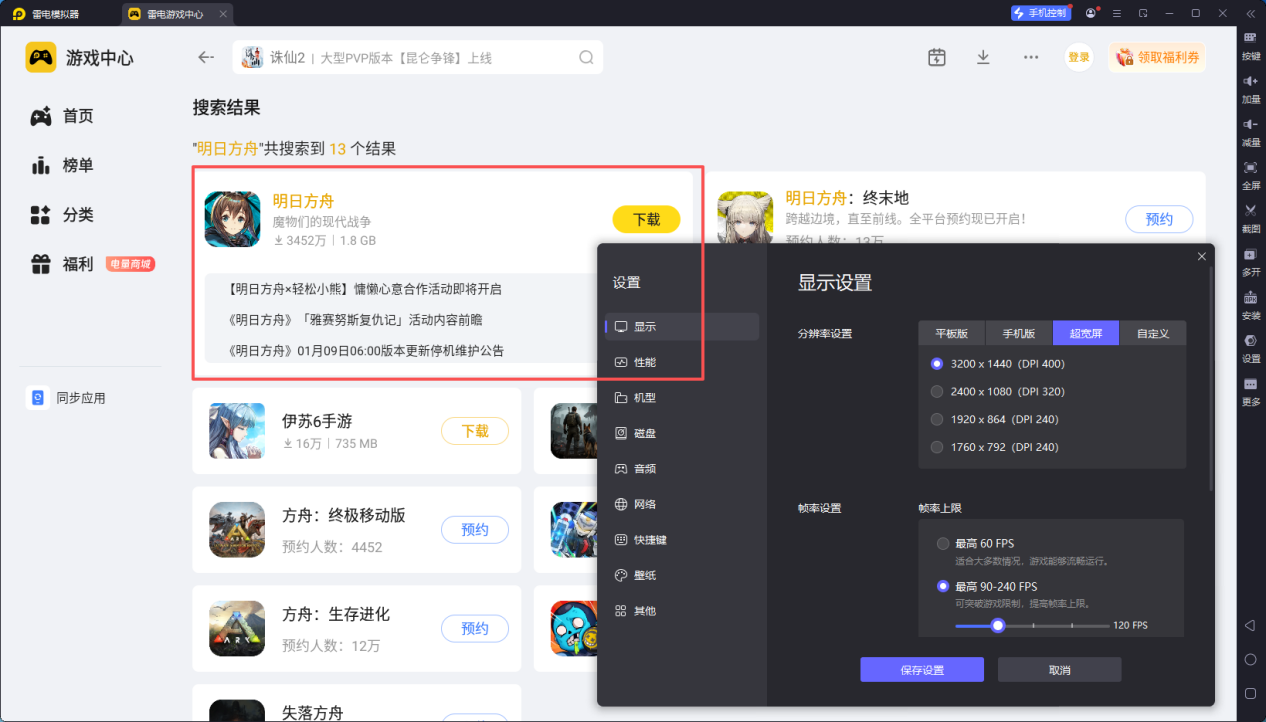This screenshot has height=722, width=1266.
Task: Open 更多 tools in right toolbar
Action: [x=1251, y=390]
